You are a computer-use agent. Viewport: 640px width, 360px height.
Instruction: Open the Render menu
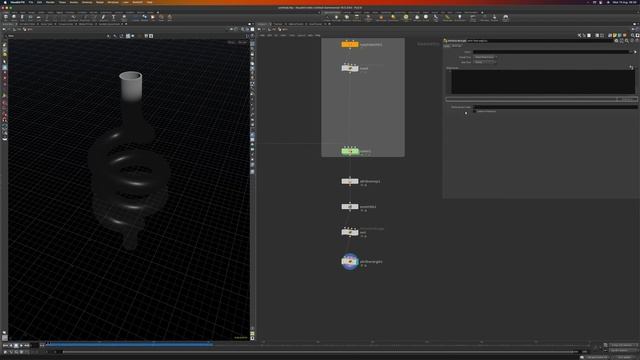click(50, 2)
